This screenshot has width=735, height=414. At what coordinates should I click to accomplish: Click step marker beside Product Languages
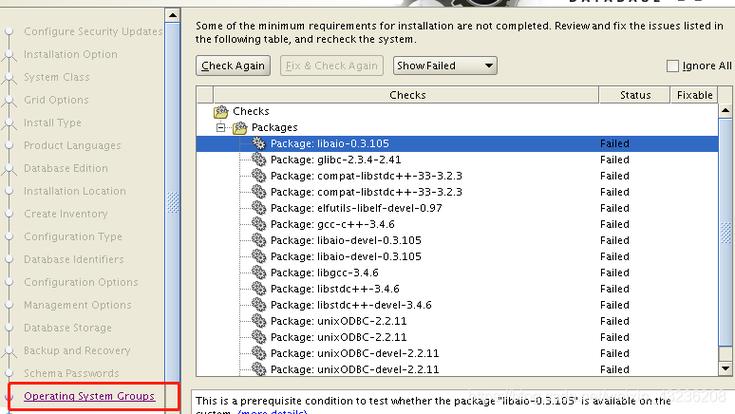pos(9,145)
